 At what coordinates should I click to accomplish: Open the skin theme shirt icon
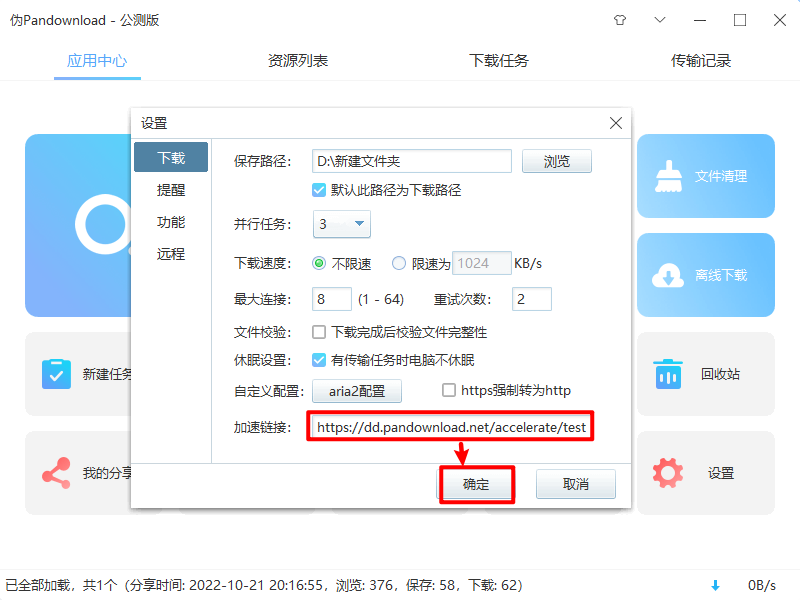620,20
